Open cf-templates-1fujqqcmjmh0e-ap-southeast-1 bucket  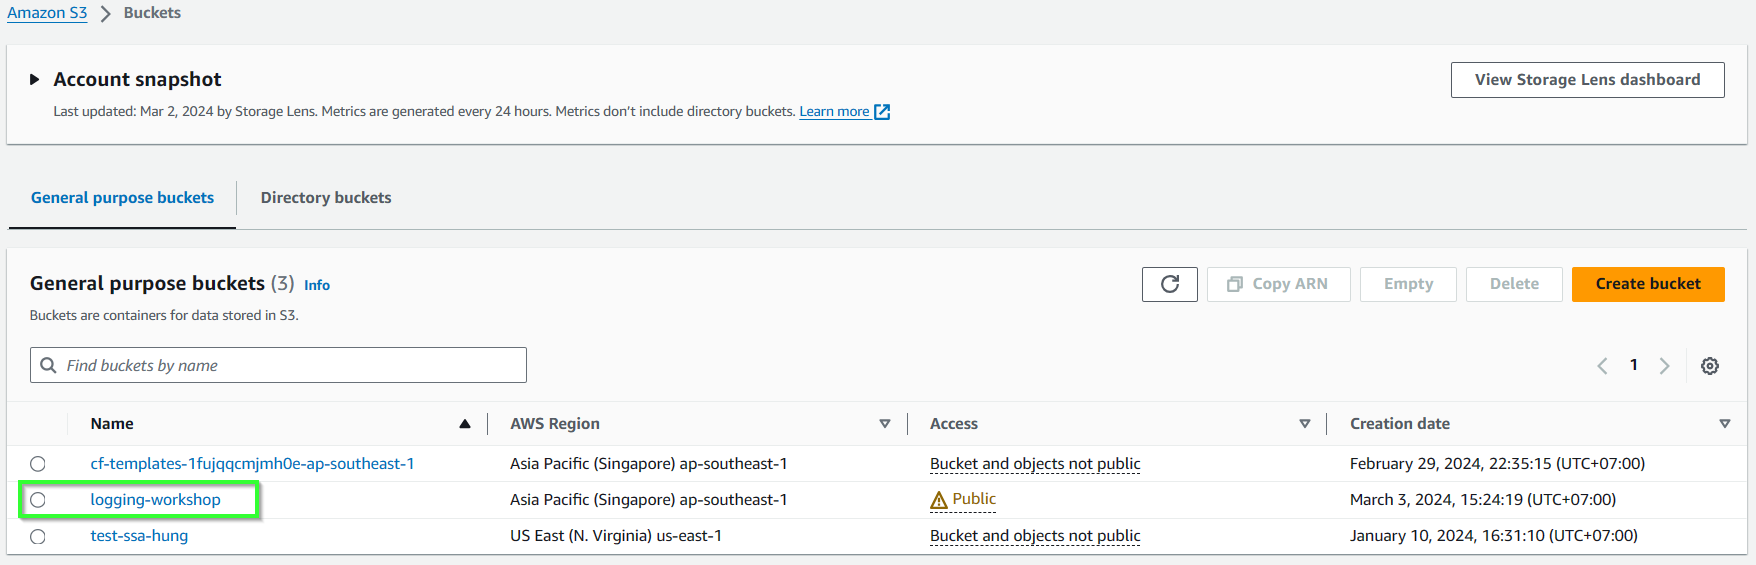click(252, 464)
